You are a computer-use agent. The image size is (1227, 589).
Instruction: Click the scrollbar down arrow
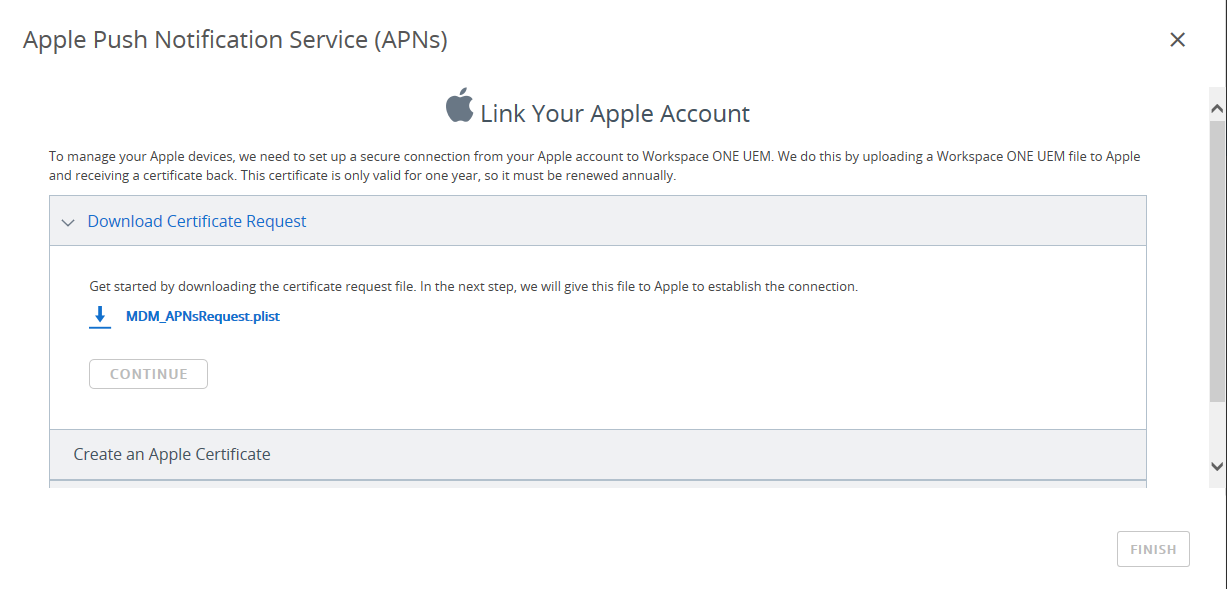(x=1217, y=466)
